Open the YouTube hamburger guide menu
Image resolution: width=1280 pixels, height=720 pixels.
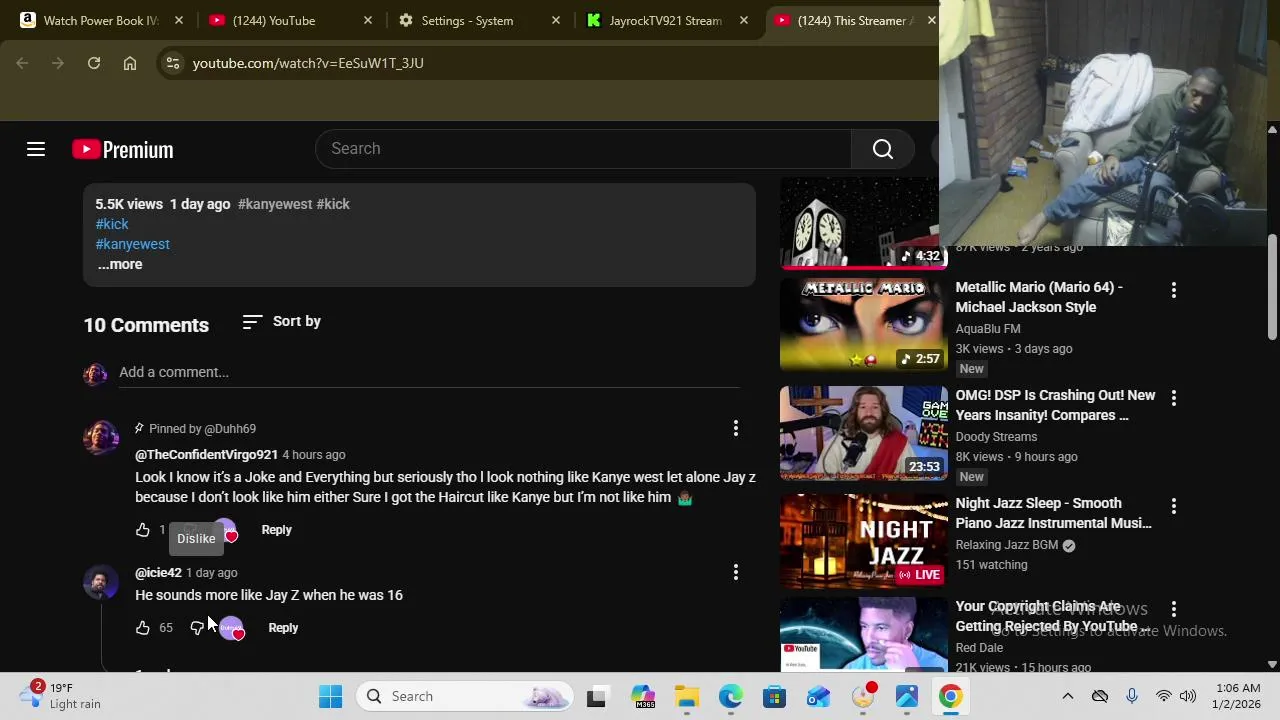click(x=36, y=149)
